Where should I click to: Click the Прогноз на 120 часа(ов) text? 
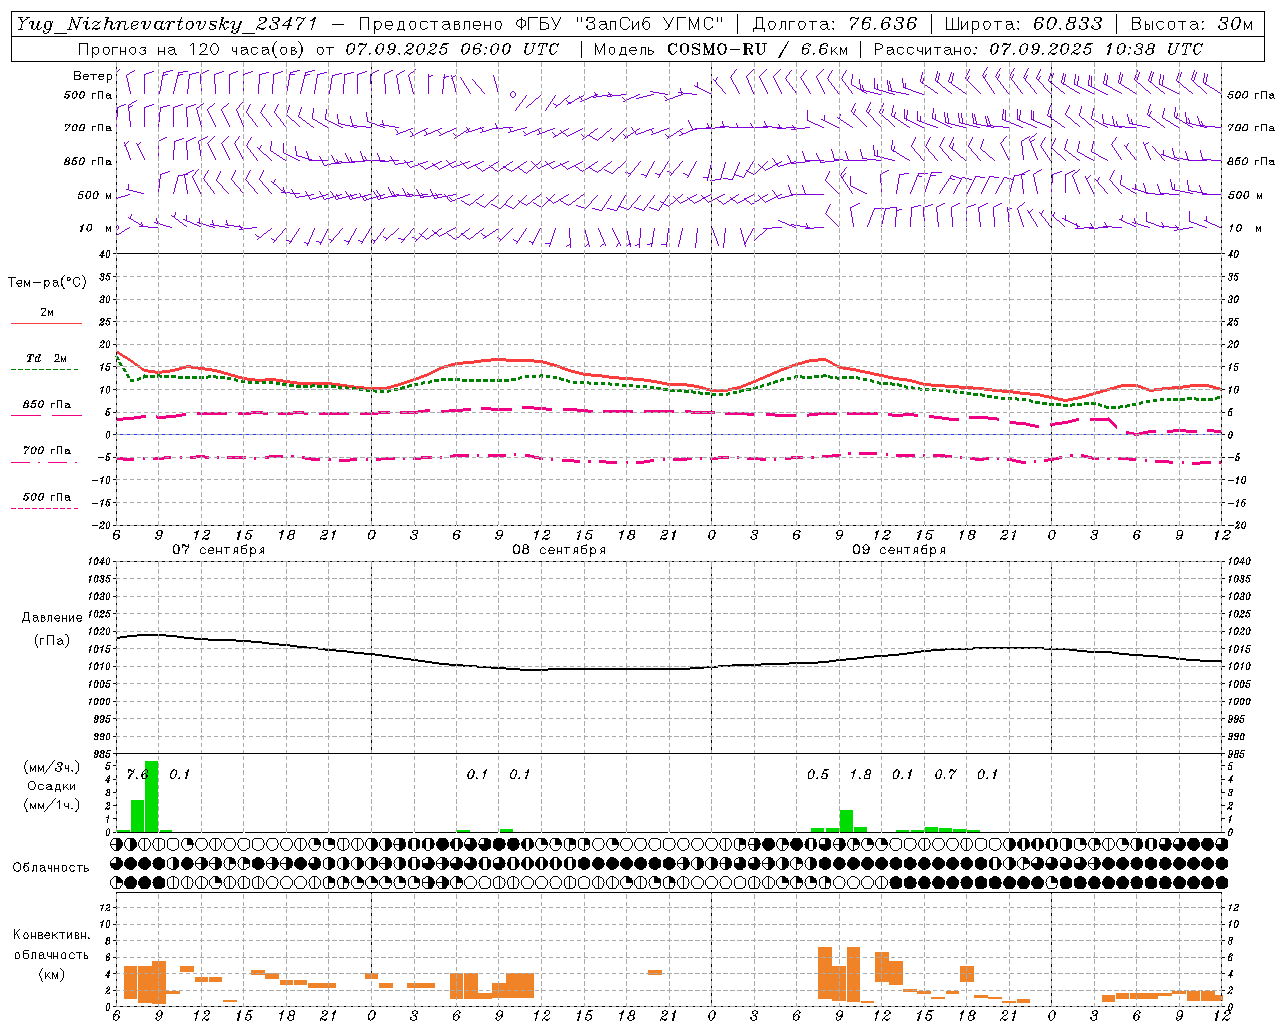click(192, 49)
